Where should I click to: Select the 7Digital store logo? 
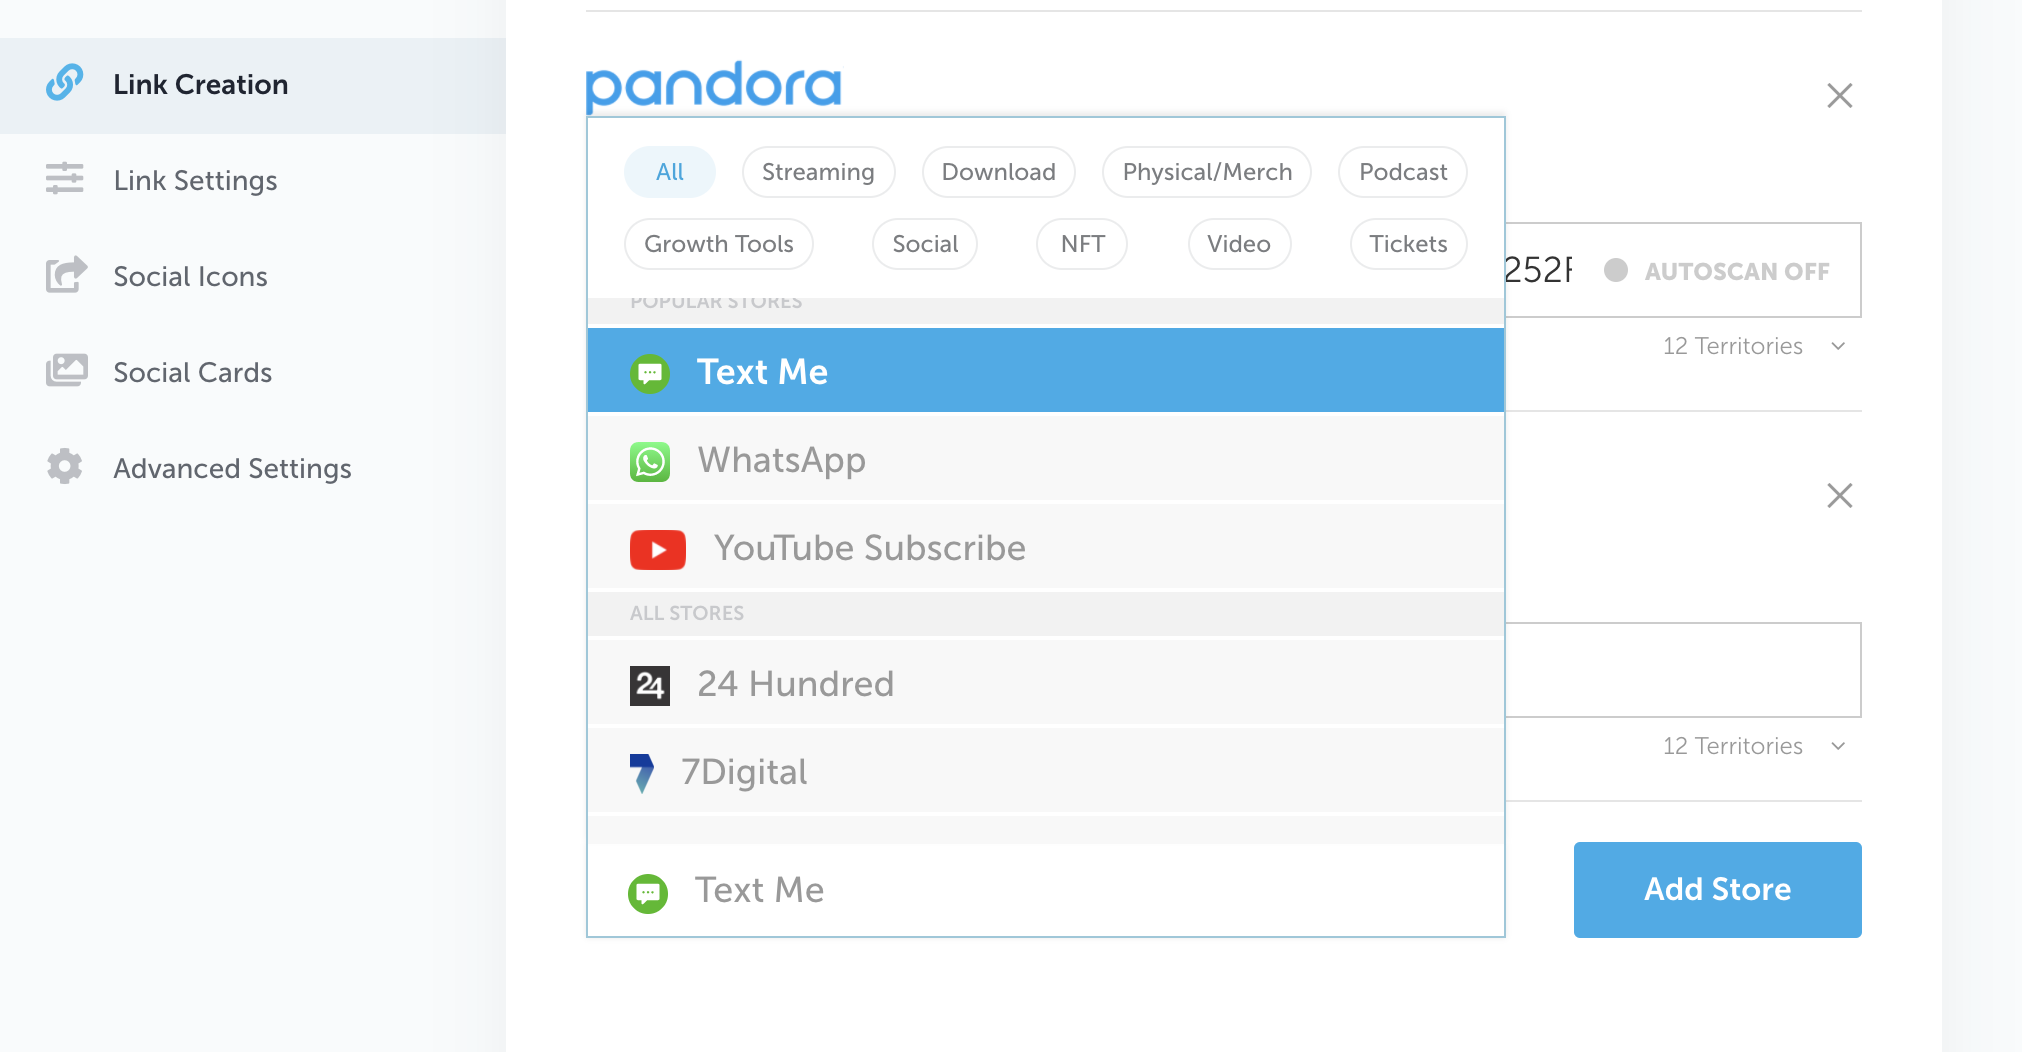(642, 773)
